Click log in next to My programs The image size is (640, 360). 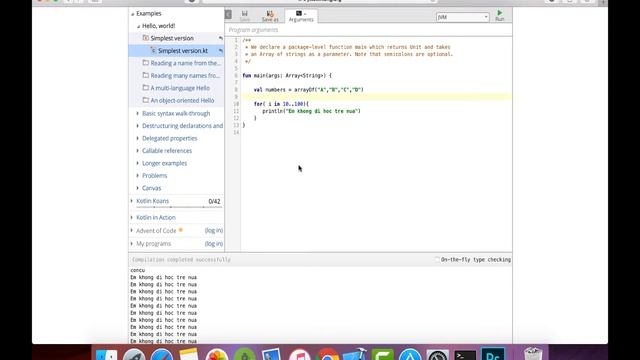[x=213, y=243]
